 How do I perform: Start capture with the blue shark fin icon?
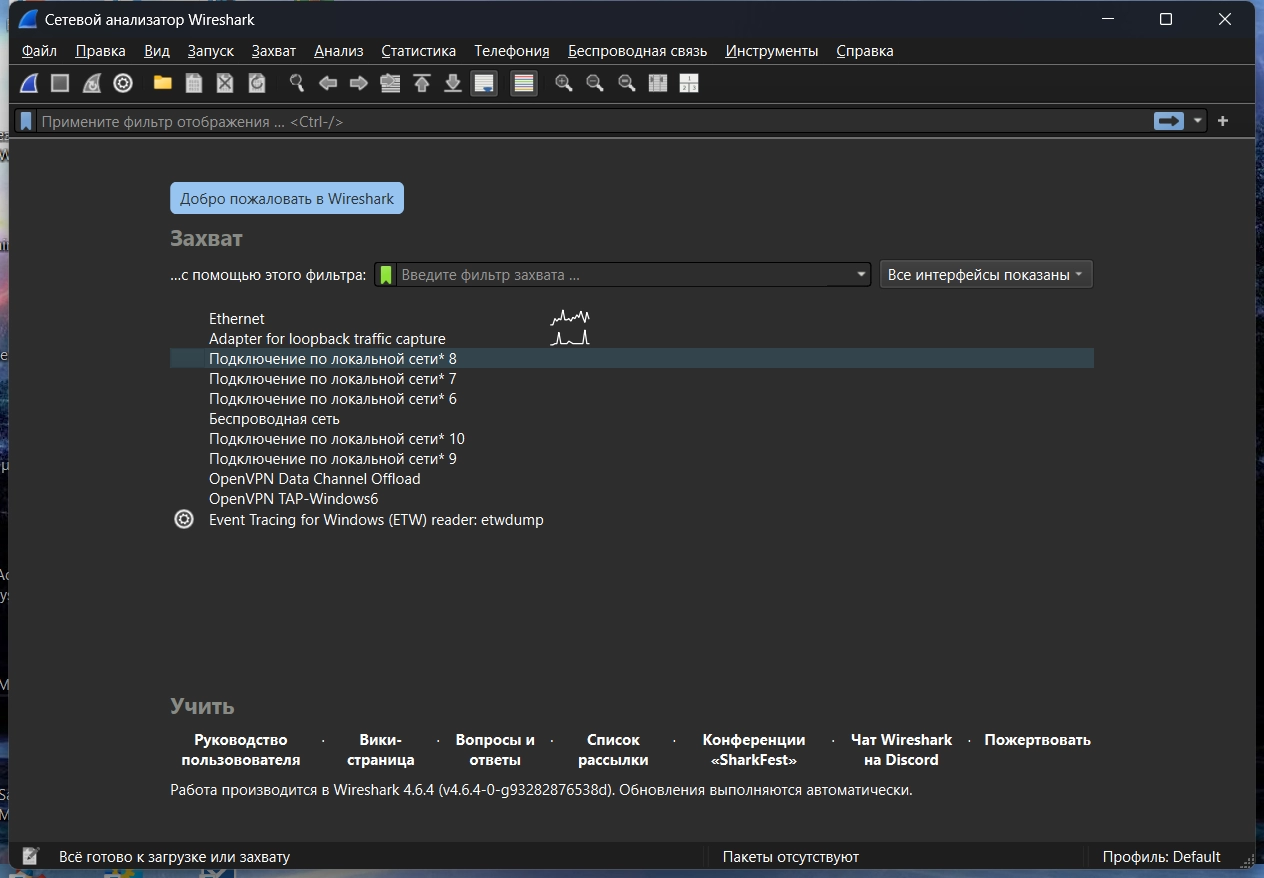[x=30, y=84]
